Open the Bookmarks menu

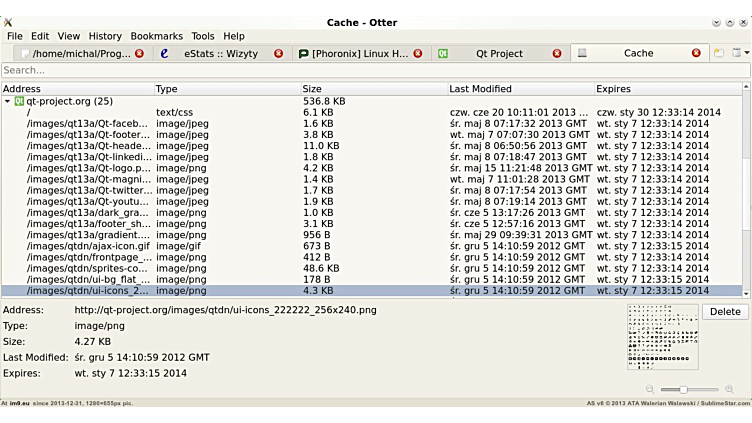pyautogui.click(x=156, y=36)
